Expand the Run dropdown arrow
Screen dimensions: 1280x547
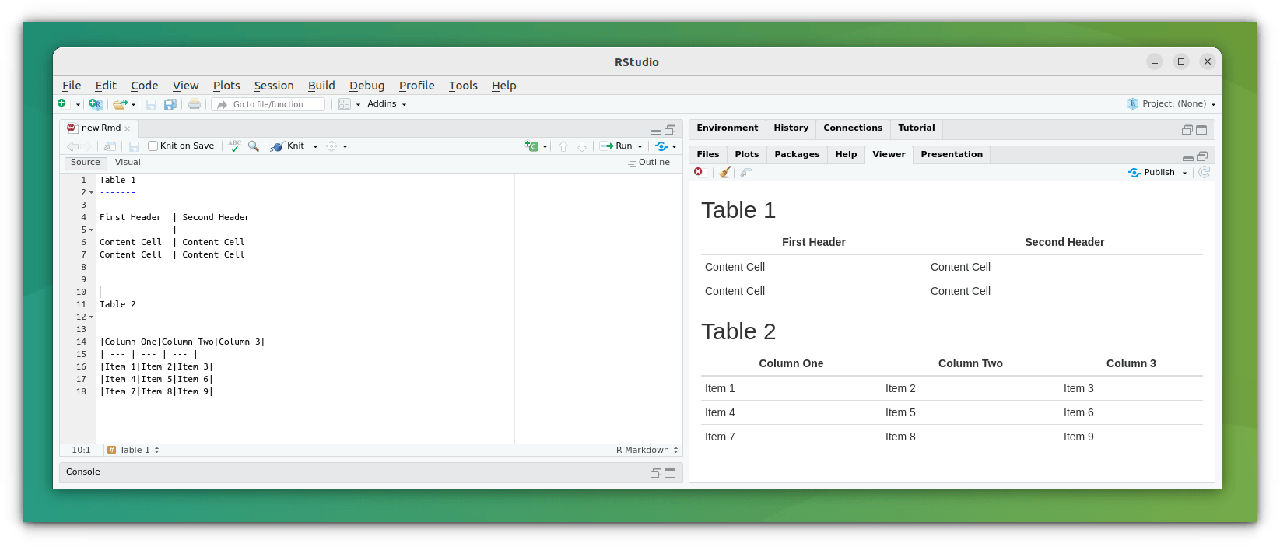pyautogui.click(x=640, y=146)
